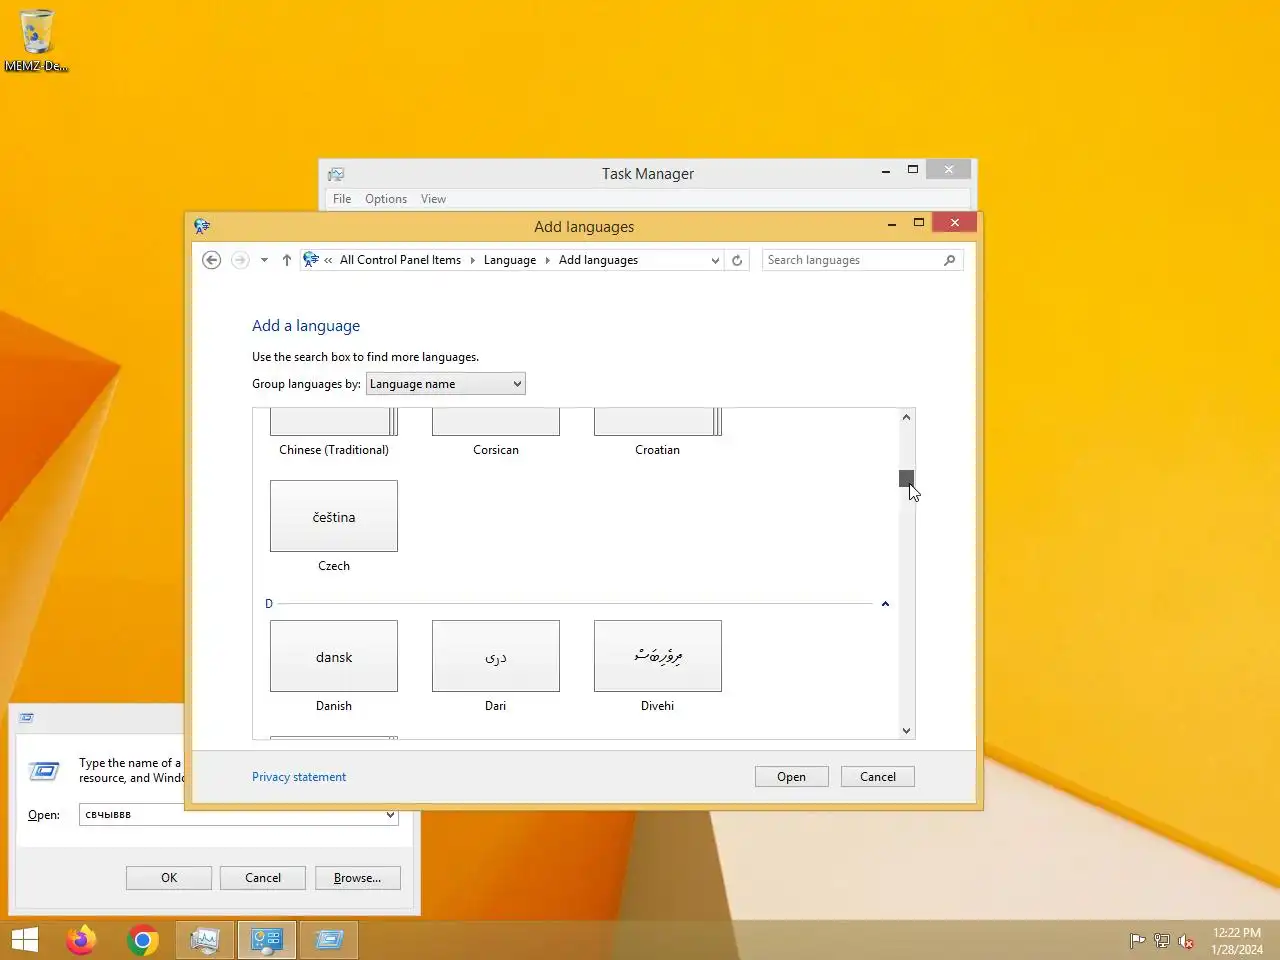Switch to Run dialog taskbar button
Screen dimensions: 1280x960
[x=329, y=940]
